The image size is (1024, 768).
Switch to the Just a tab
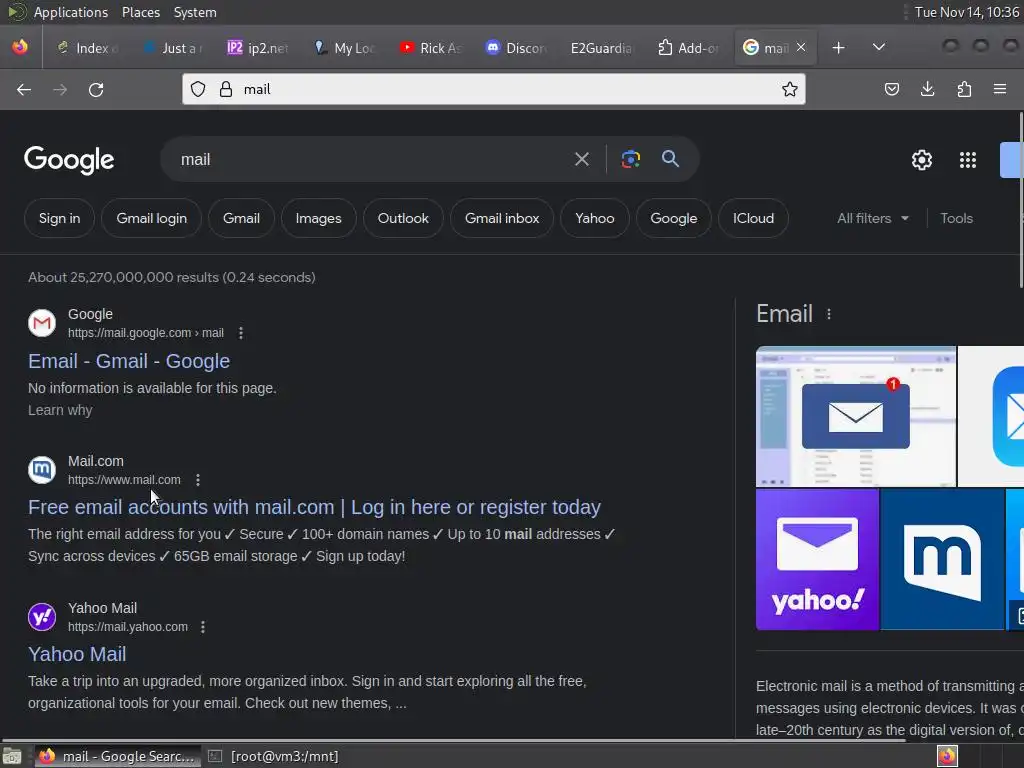click(x=172, y=48)
